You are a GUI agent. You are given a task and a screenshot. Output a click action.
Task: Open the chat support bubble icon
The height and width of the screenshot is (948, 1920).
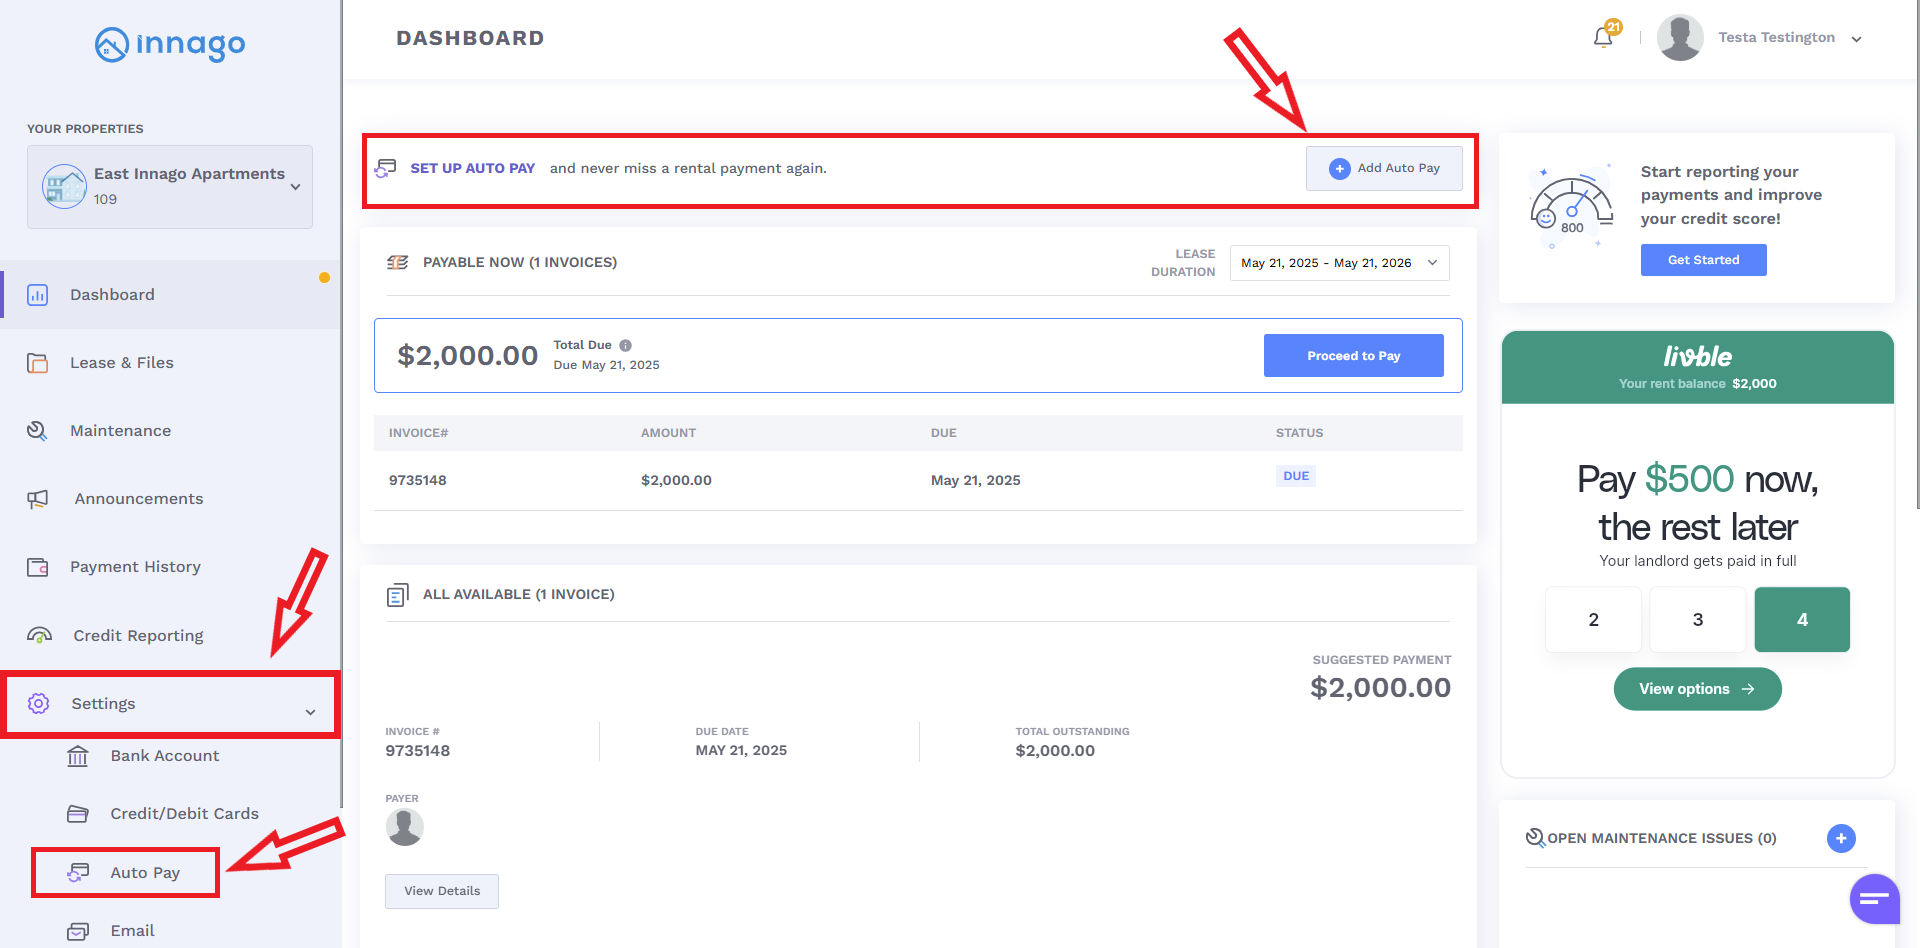pyautogui.click(x=1874, y=898)
